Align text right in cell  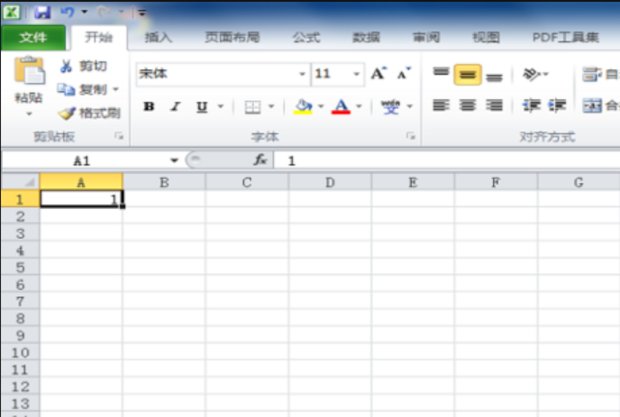(x=494, y=105)
